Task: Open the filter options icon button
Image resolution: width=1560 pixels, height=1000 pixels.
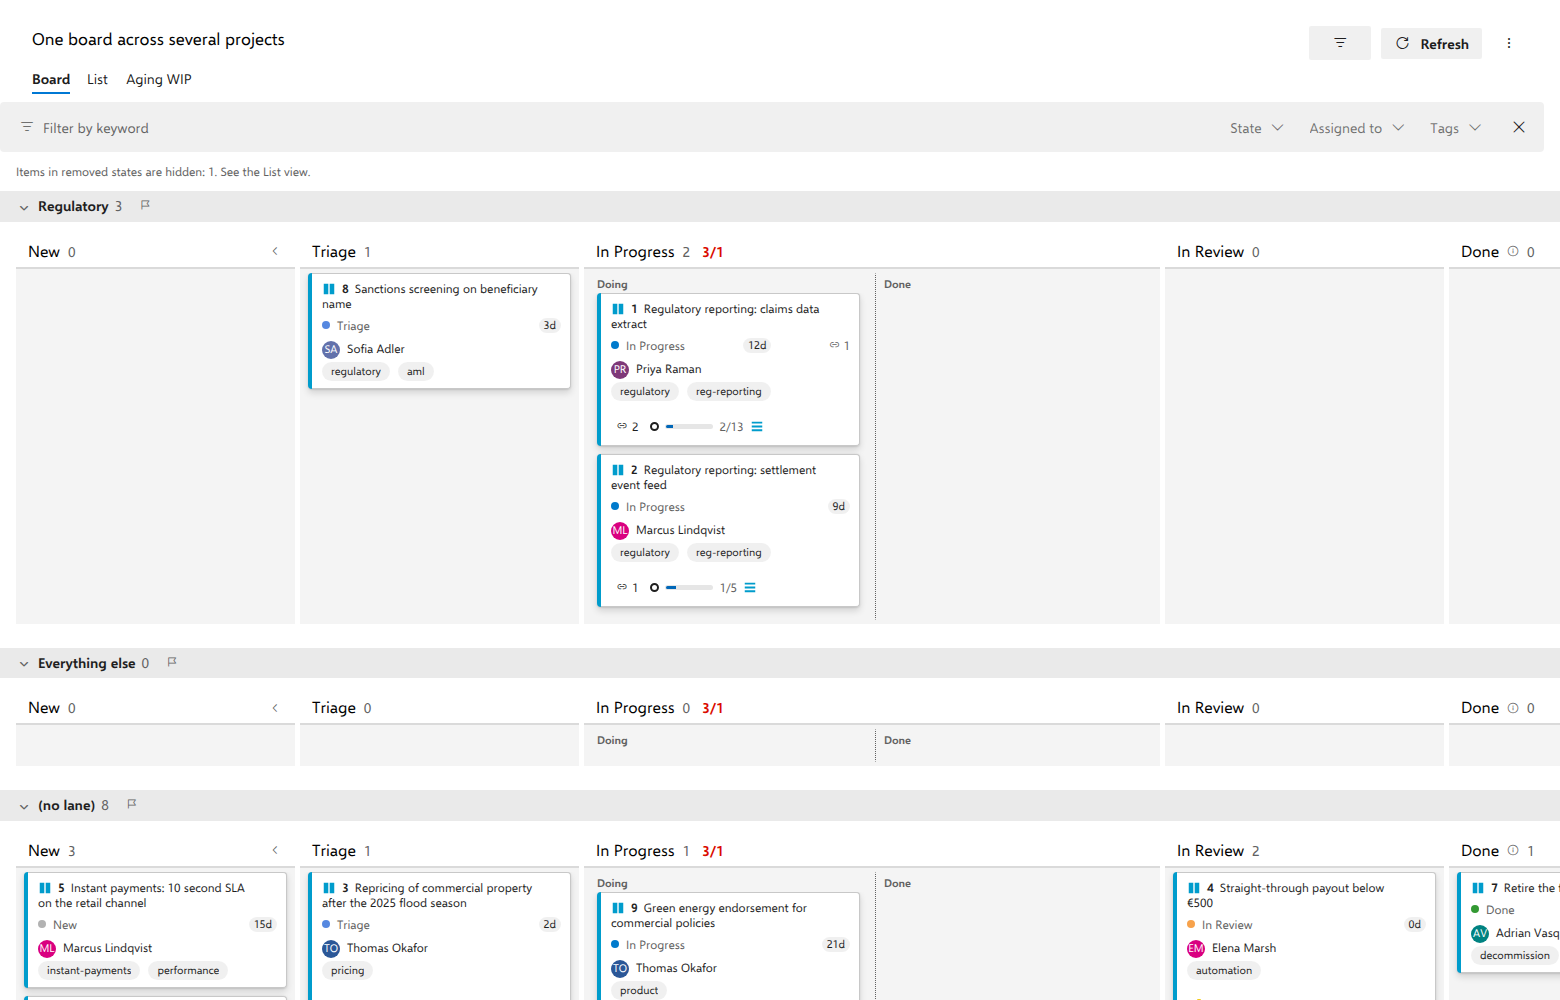Action: (x=1340, y=43)
